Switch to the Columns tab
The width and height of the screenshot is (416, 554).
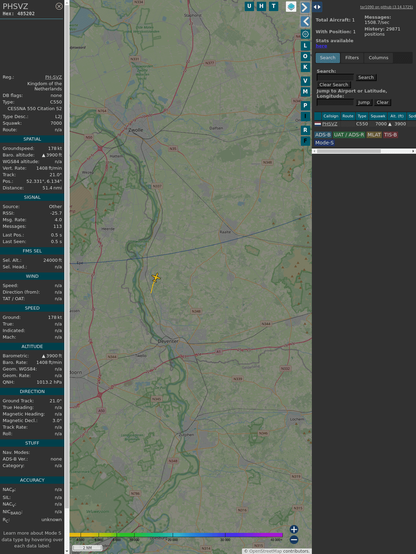[378, 58]
